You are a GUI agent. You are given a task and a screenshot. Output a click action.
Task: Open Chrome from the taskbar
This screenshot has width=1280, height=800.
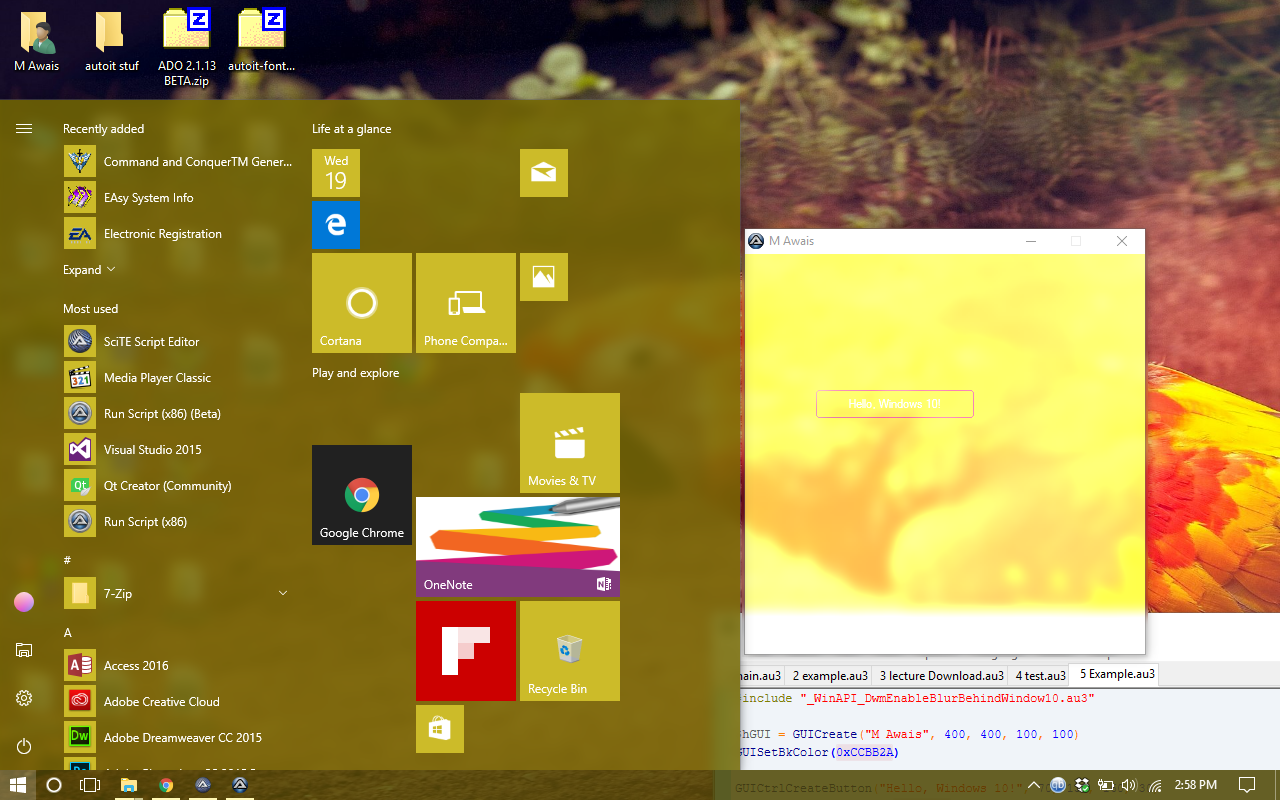point(166,785)
